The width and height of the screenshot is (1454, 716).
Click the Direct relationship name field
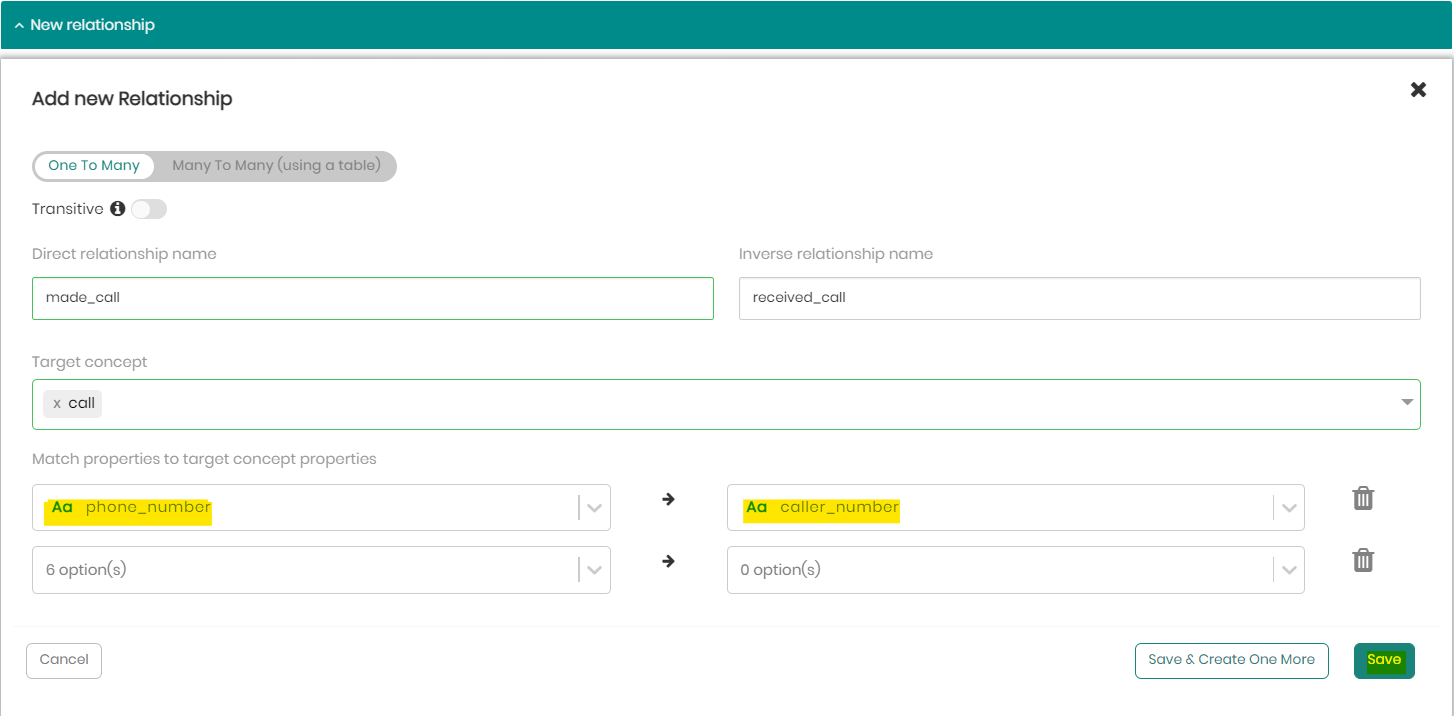(372, 298)
